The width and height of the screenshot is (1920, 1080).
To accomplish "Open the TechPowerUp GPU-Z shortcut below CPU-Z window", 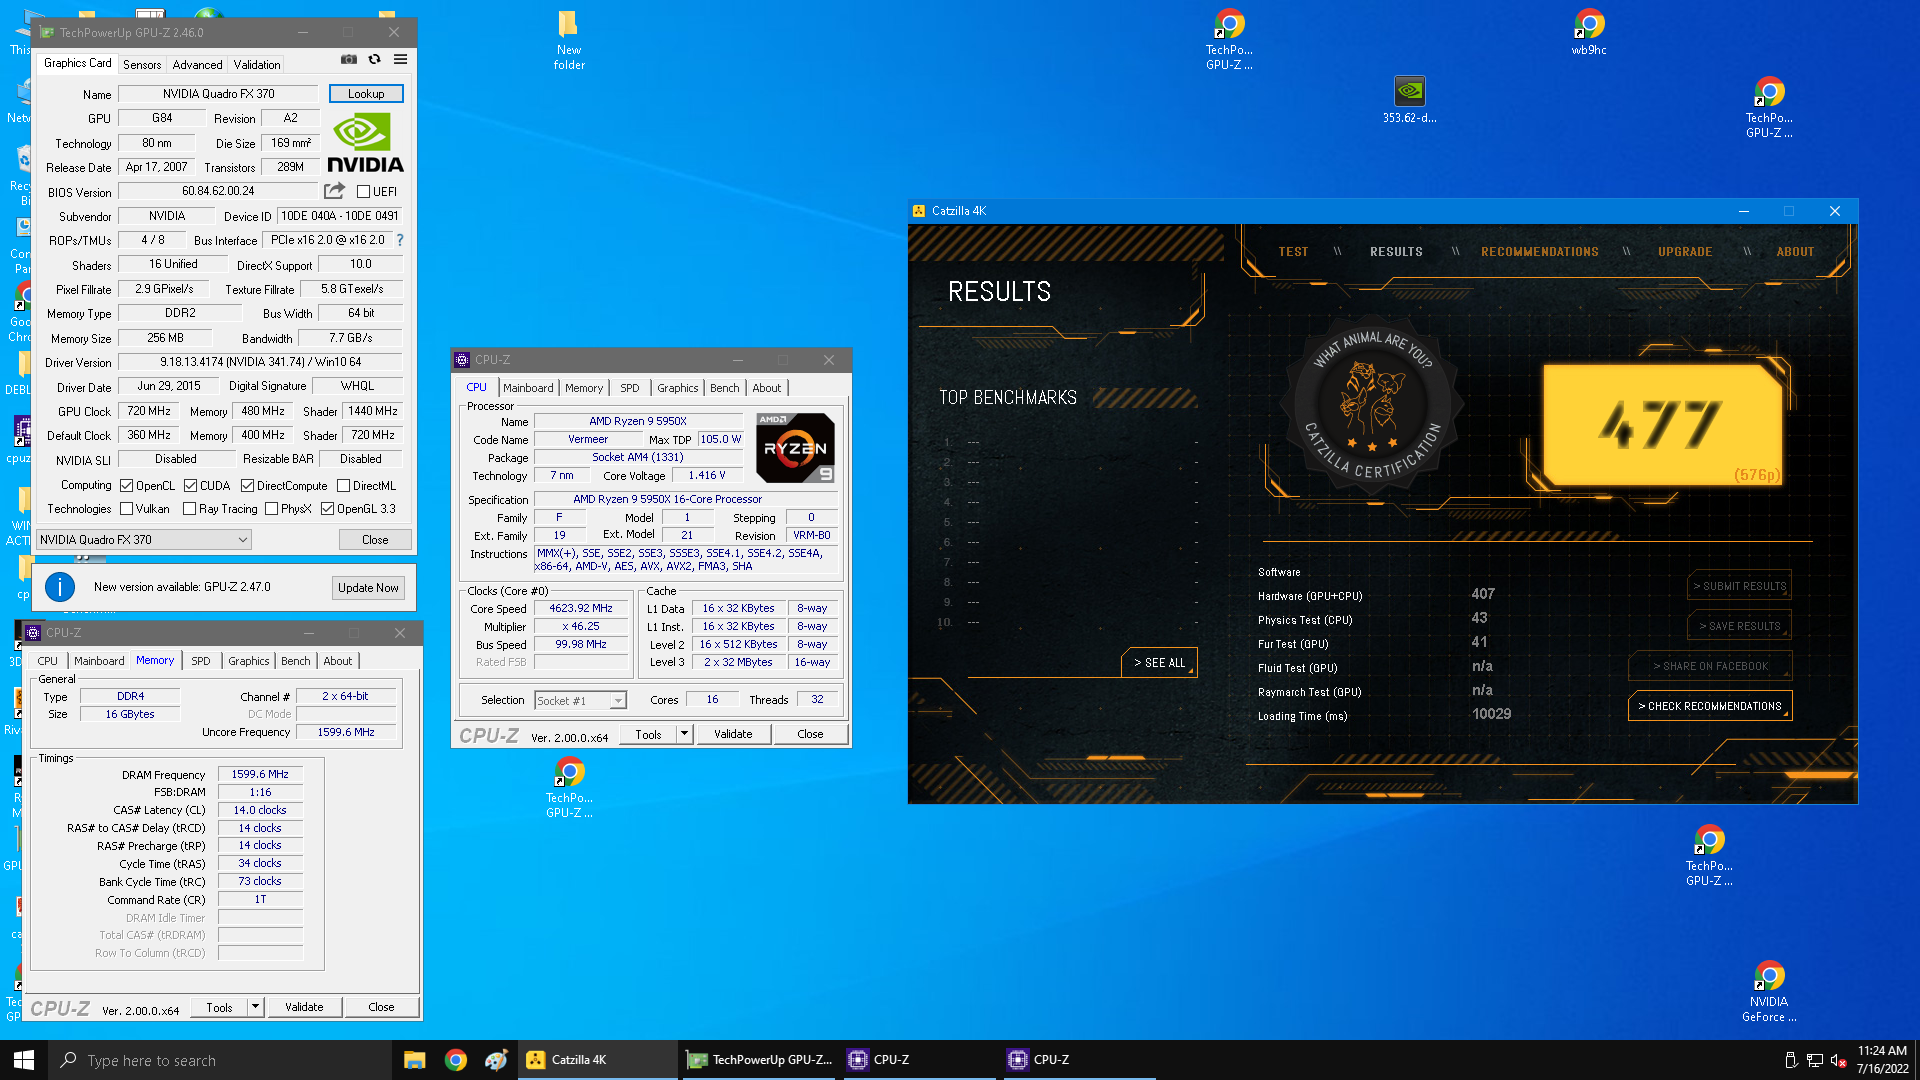I will pos(569,788).
